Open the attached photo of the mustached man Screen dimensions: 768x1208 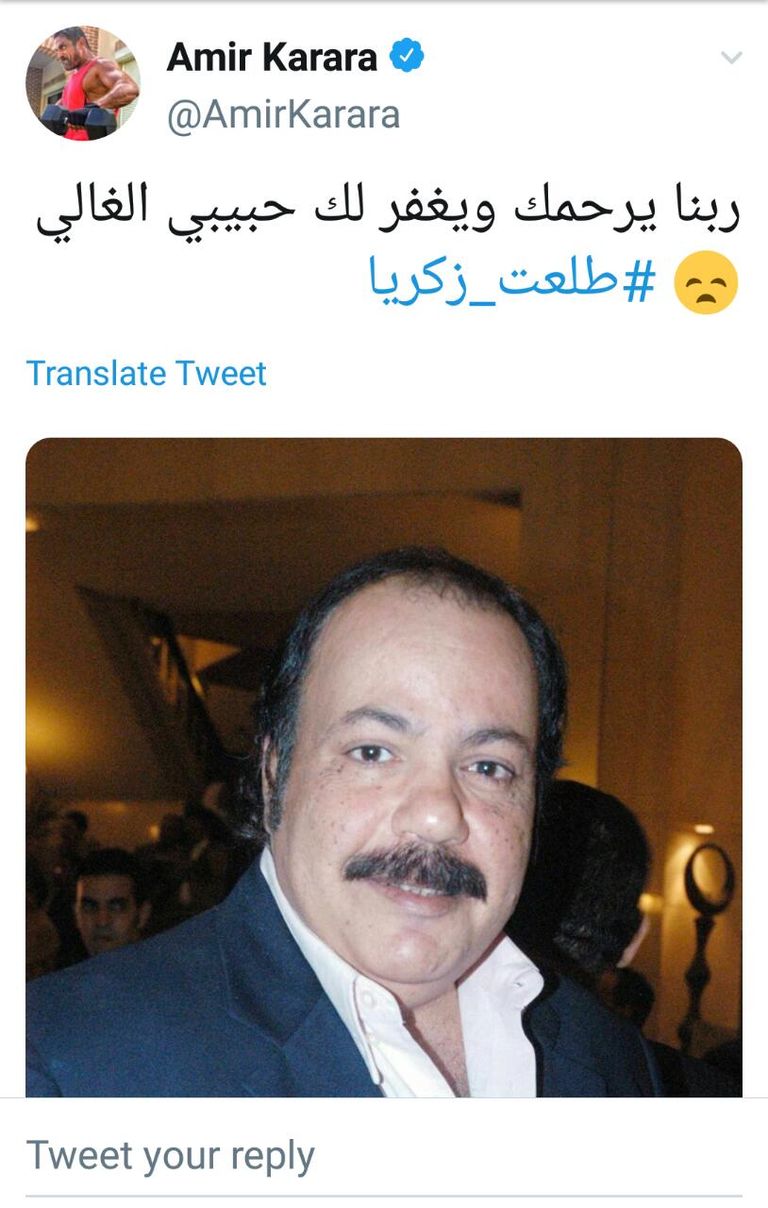tap(384, 767)
